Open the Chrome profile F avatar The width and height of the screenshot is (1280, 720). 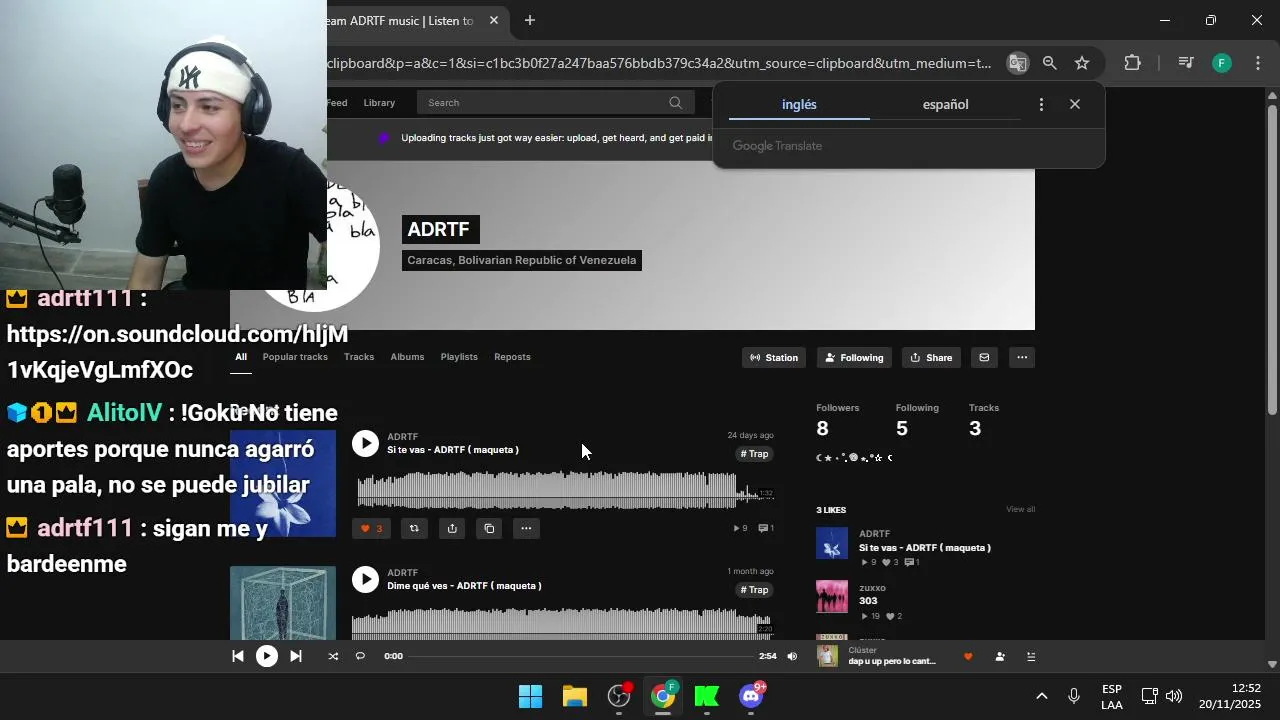pos(1222,63)
